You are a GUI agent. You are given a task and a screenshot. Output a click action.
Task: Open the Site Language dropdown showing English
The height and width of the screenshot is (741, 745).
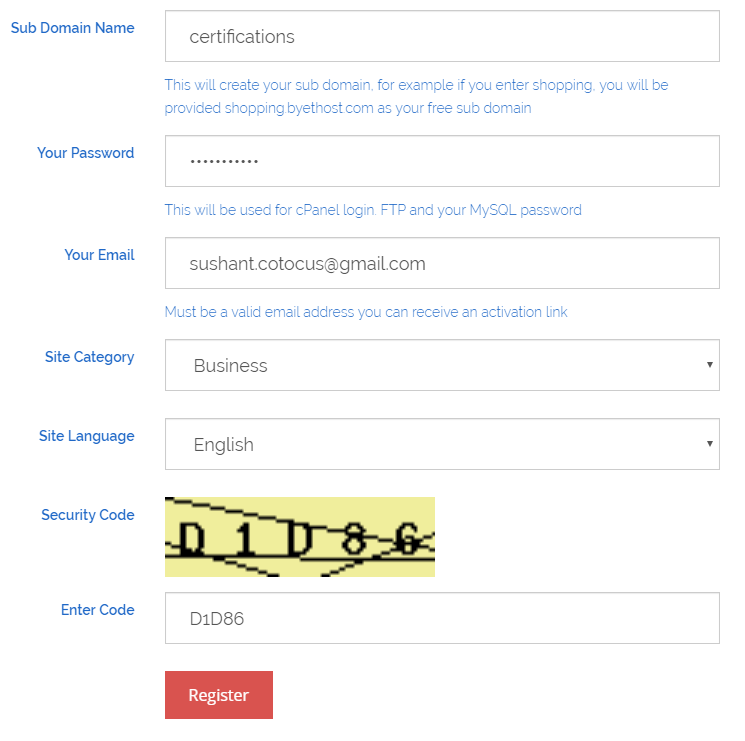pyautogui.click(x=442, y=444)
